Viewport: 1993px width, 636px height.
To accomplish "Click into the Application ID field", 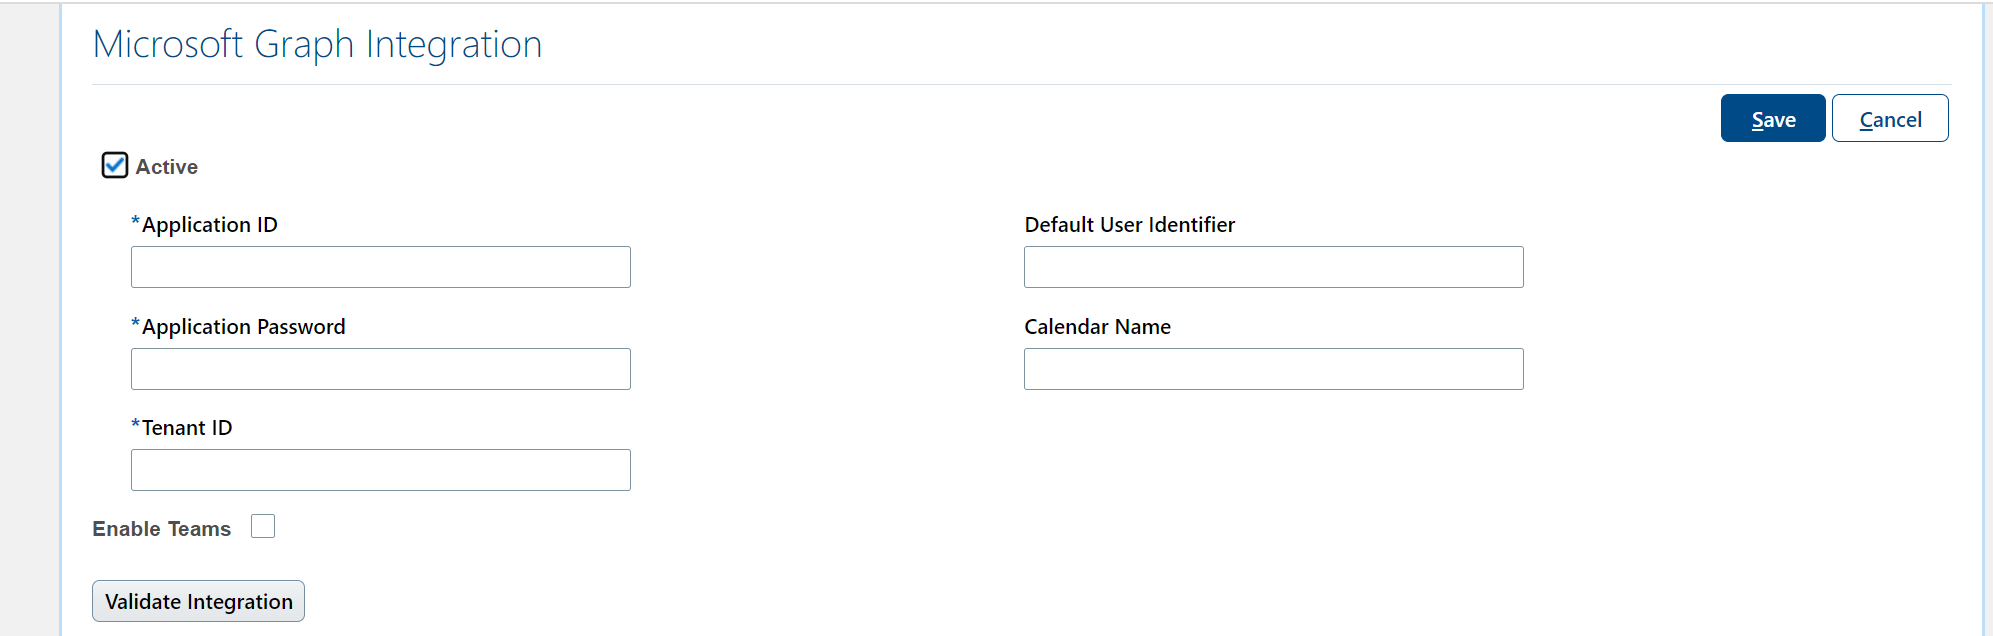I will pos(380,266).
